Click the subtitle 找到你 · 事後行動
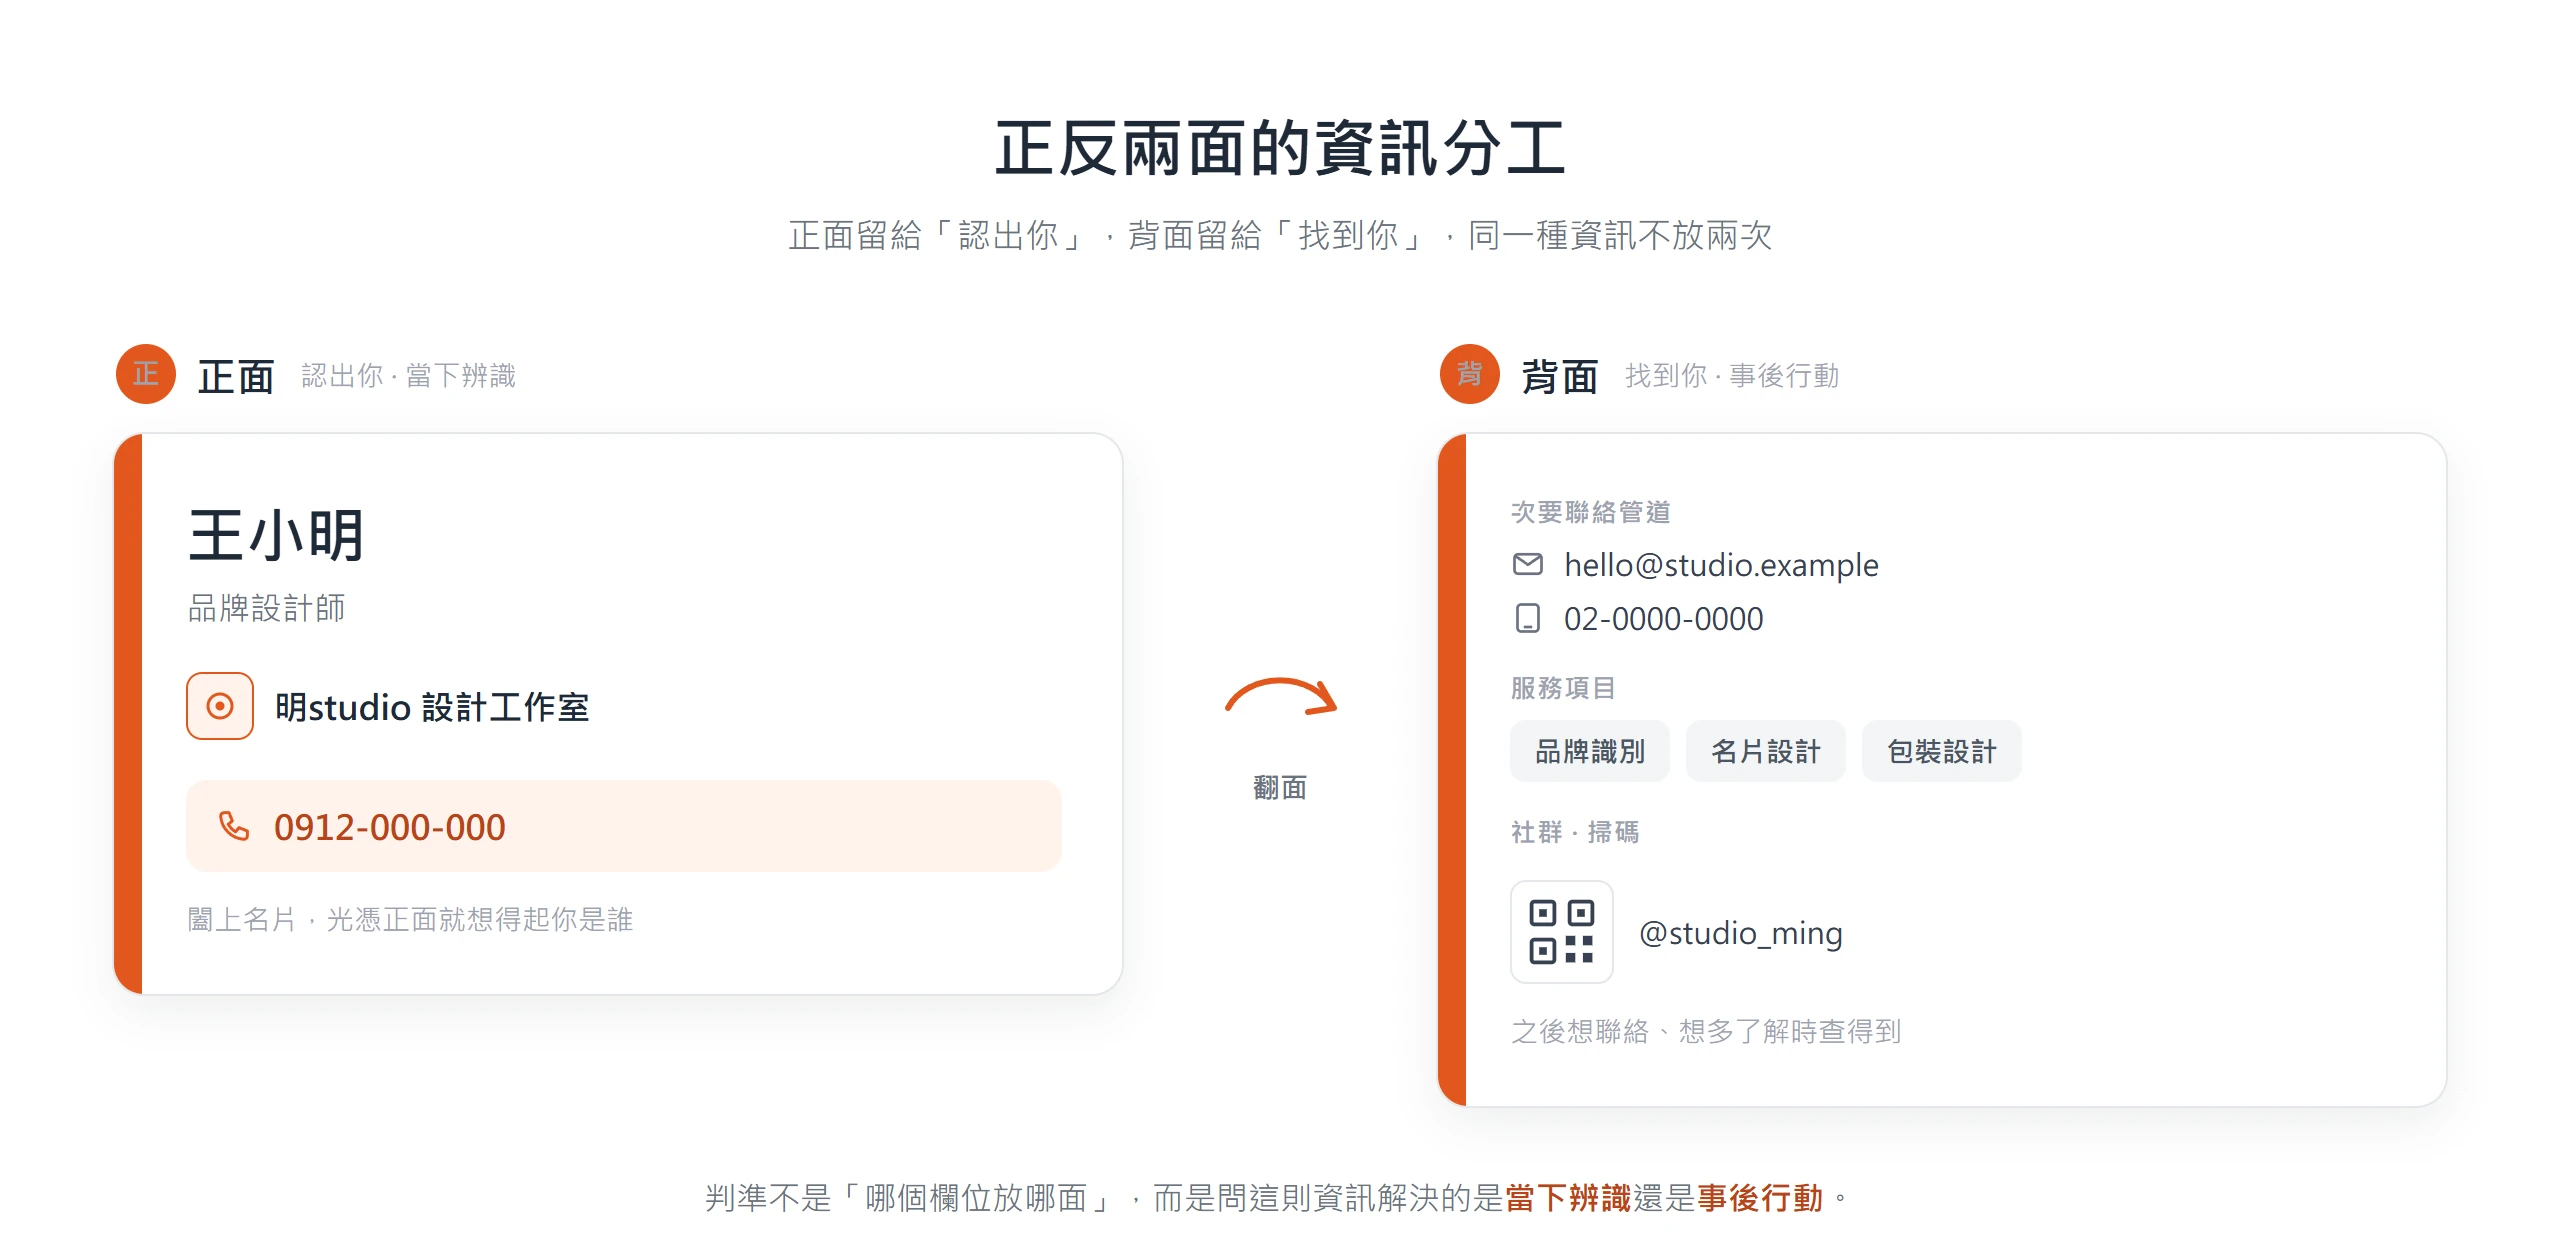 click(1732, 376)
